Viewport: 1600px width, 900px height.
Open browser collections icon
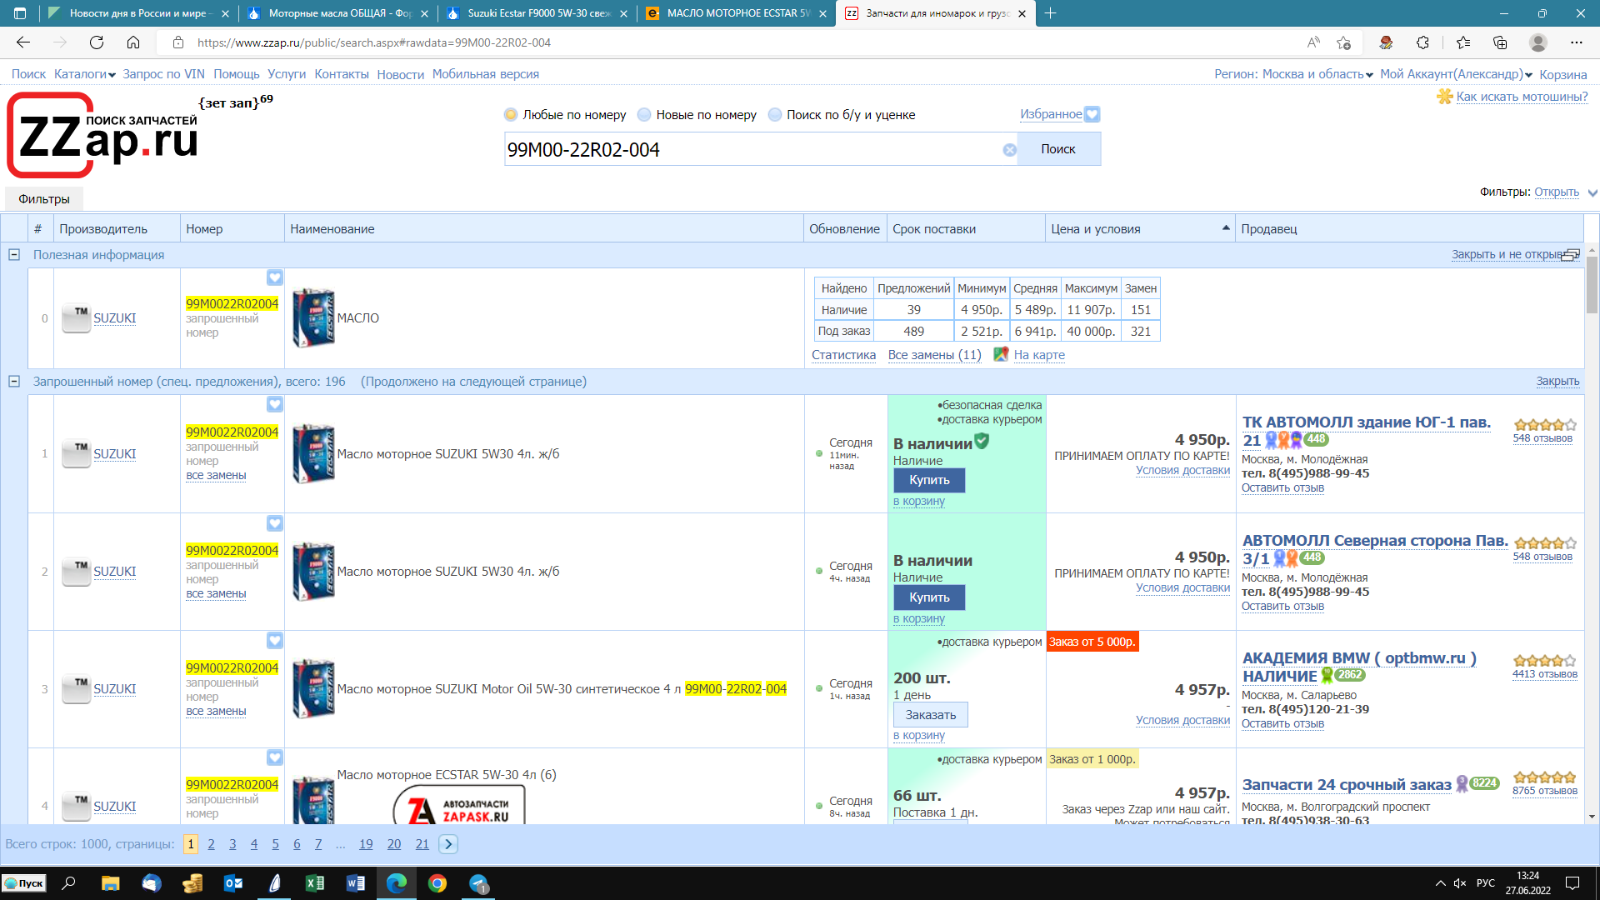point(1500,42)
